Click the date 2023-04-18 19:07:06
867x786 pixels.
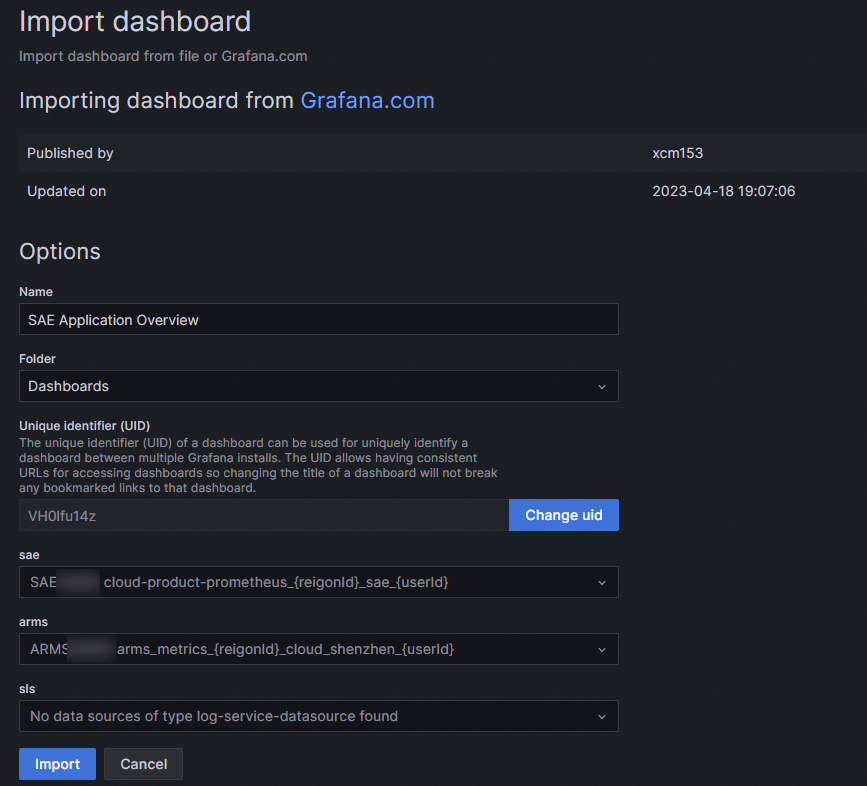(723, 191)
